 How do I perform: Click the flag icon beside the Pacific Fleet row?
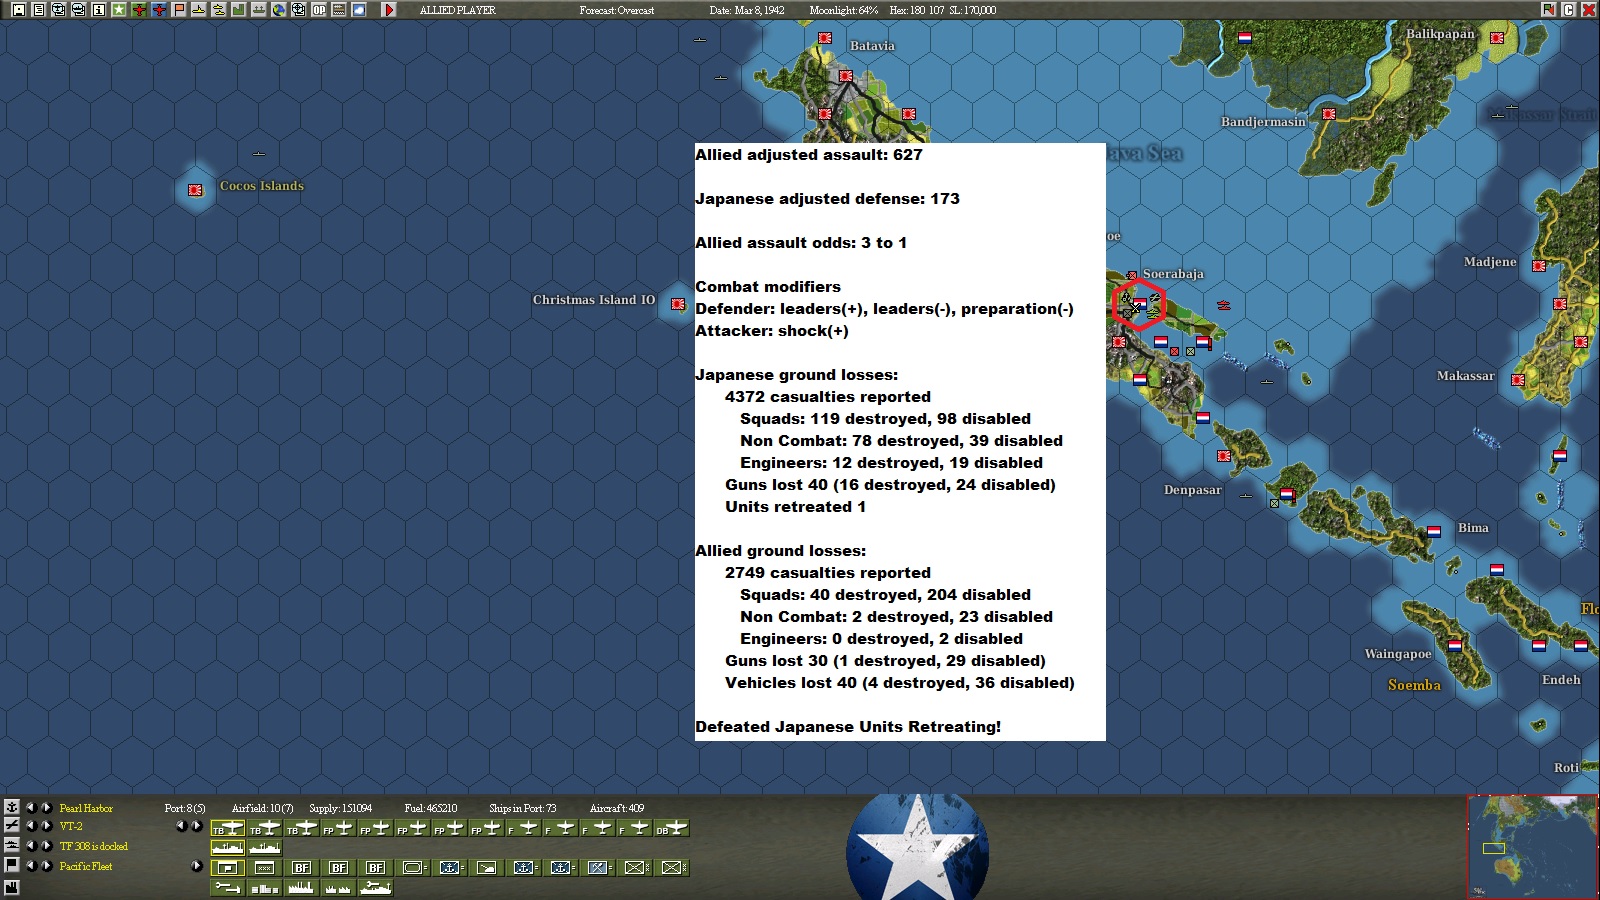coord(12,865)
